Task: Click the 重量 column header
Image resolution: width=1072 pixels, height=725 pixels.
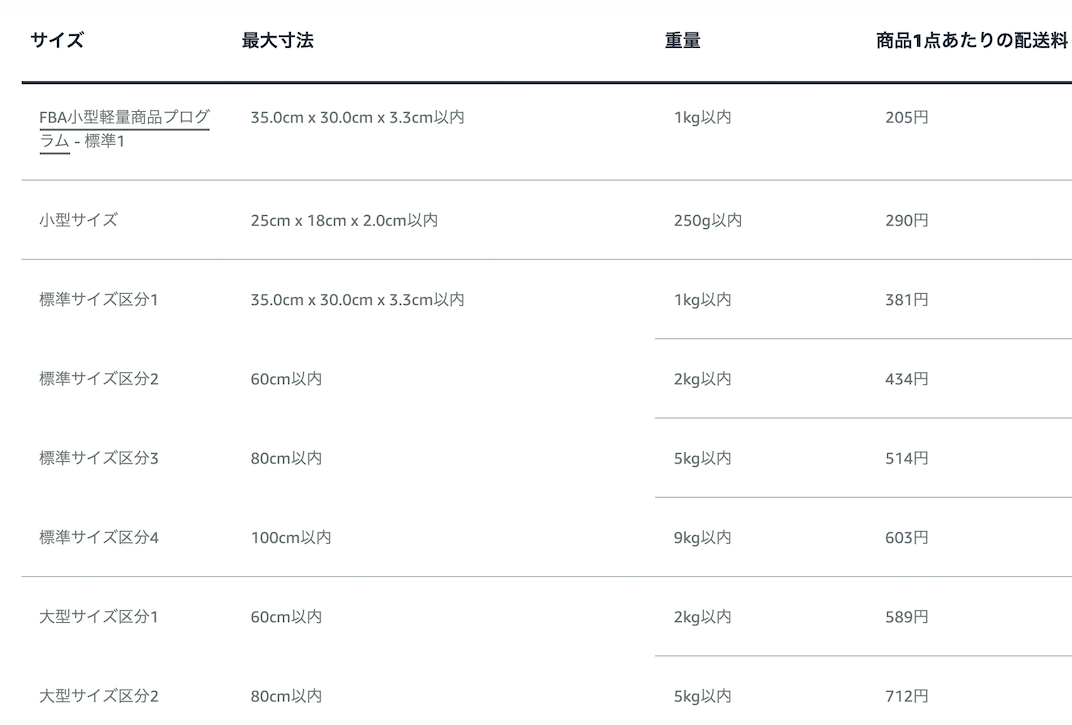Action: [x=682, y=41]
